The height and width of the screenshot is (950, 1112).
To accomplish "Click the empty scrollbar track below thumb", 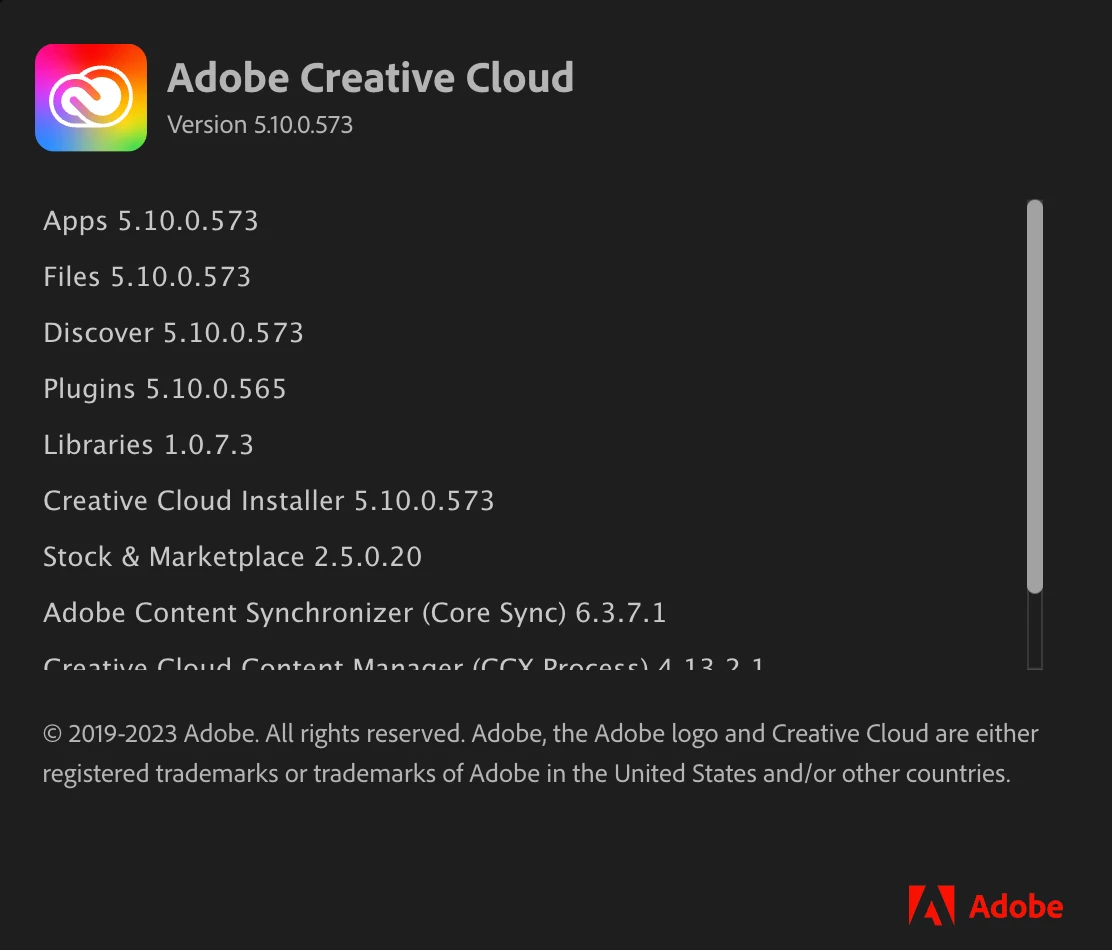I will coord(1035,631).
